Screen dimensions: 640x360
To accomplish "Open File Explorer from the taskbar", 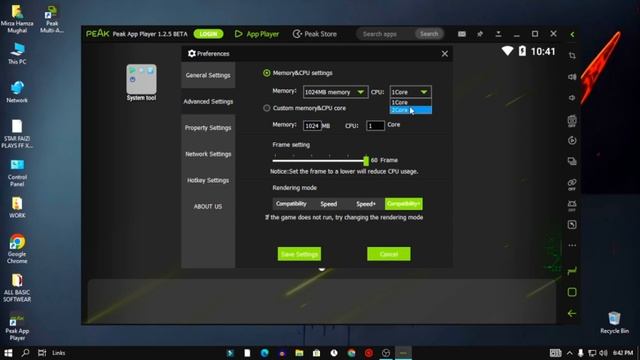I will click(299, 353).
